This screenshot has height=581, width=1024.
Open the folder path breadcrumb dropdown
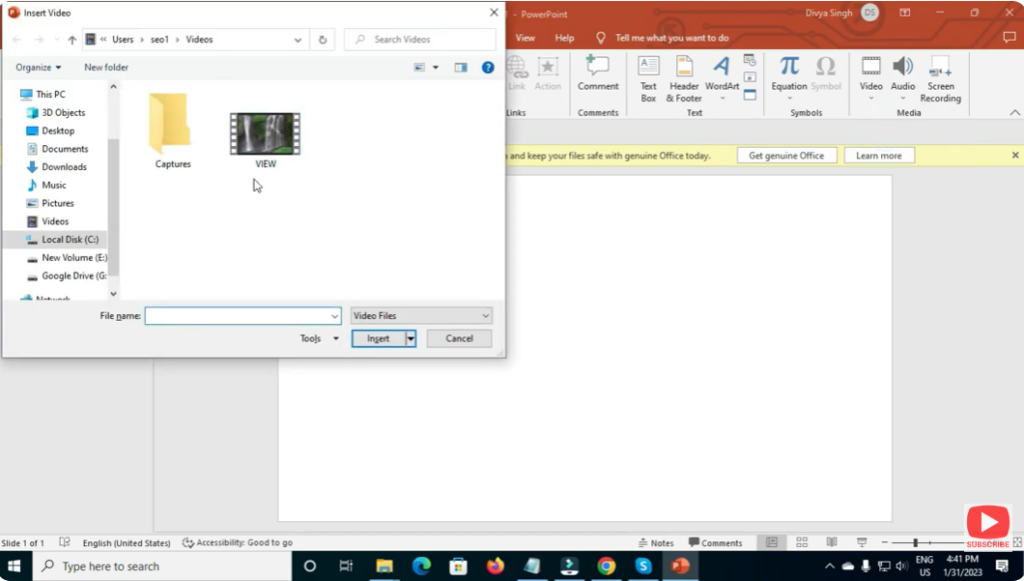coord(298,39)
